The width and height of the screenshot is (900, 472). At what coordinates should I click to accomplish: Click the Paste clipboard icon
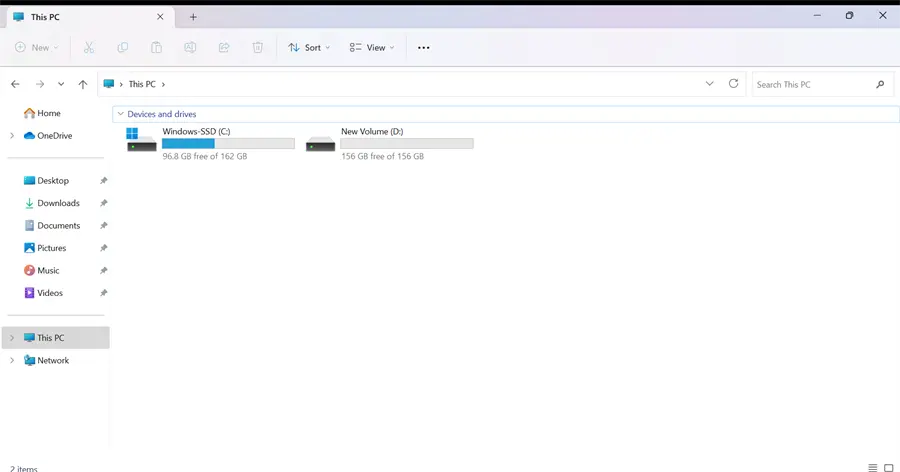156,48
